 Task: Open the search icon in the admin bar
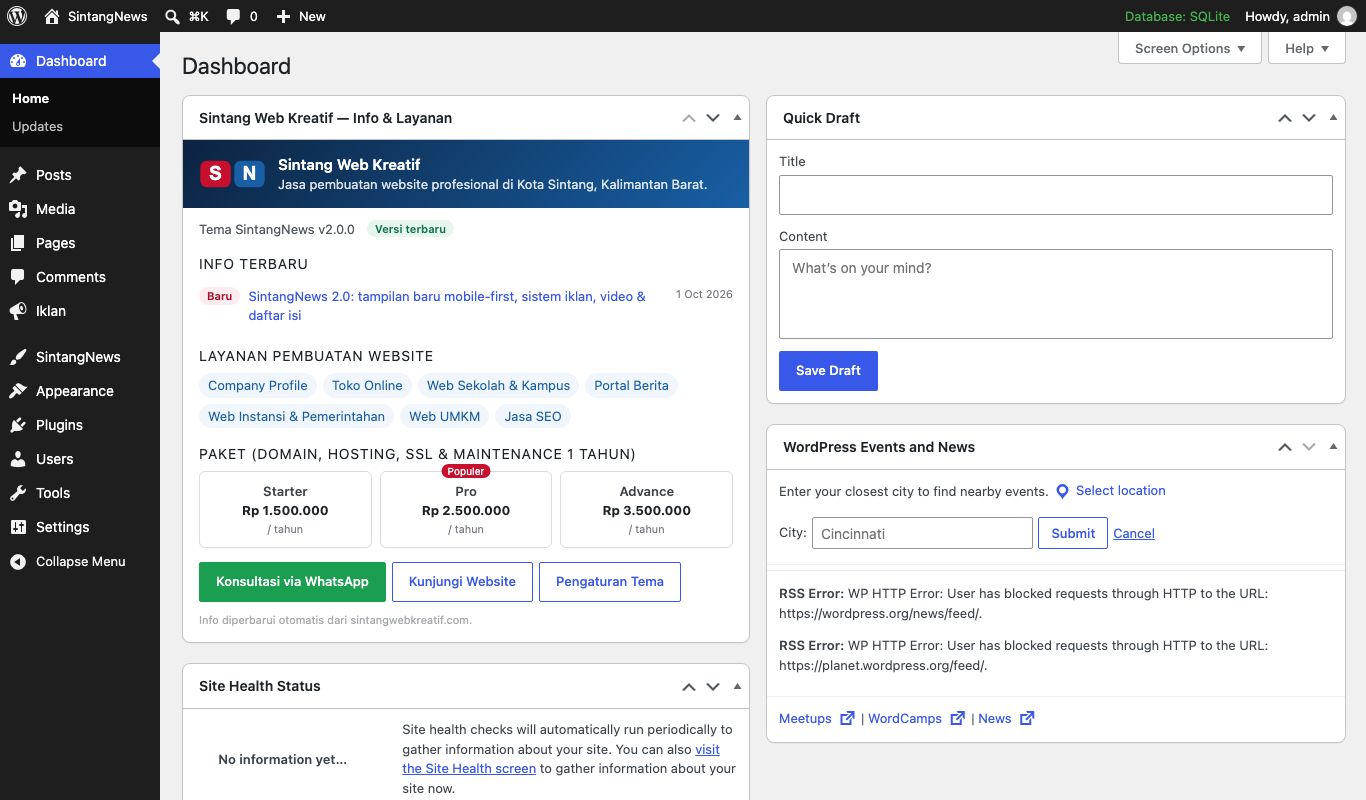173,16
